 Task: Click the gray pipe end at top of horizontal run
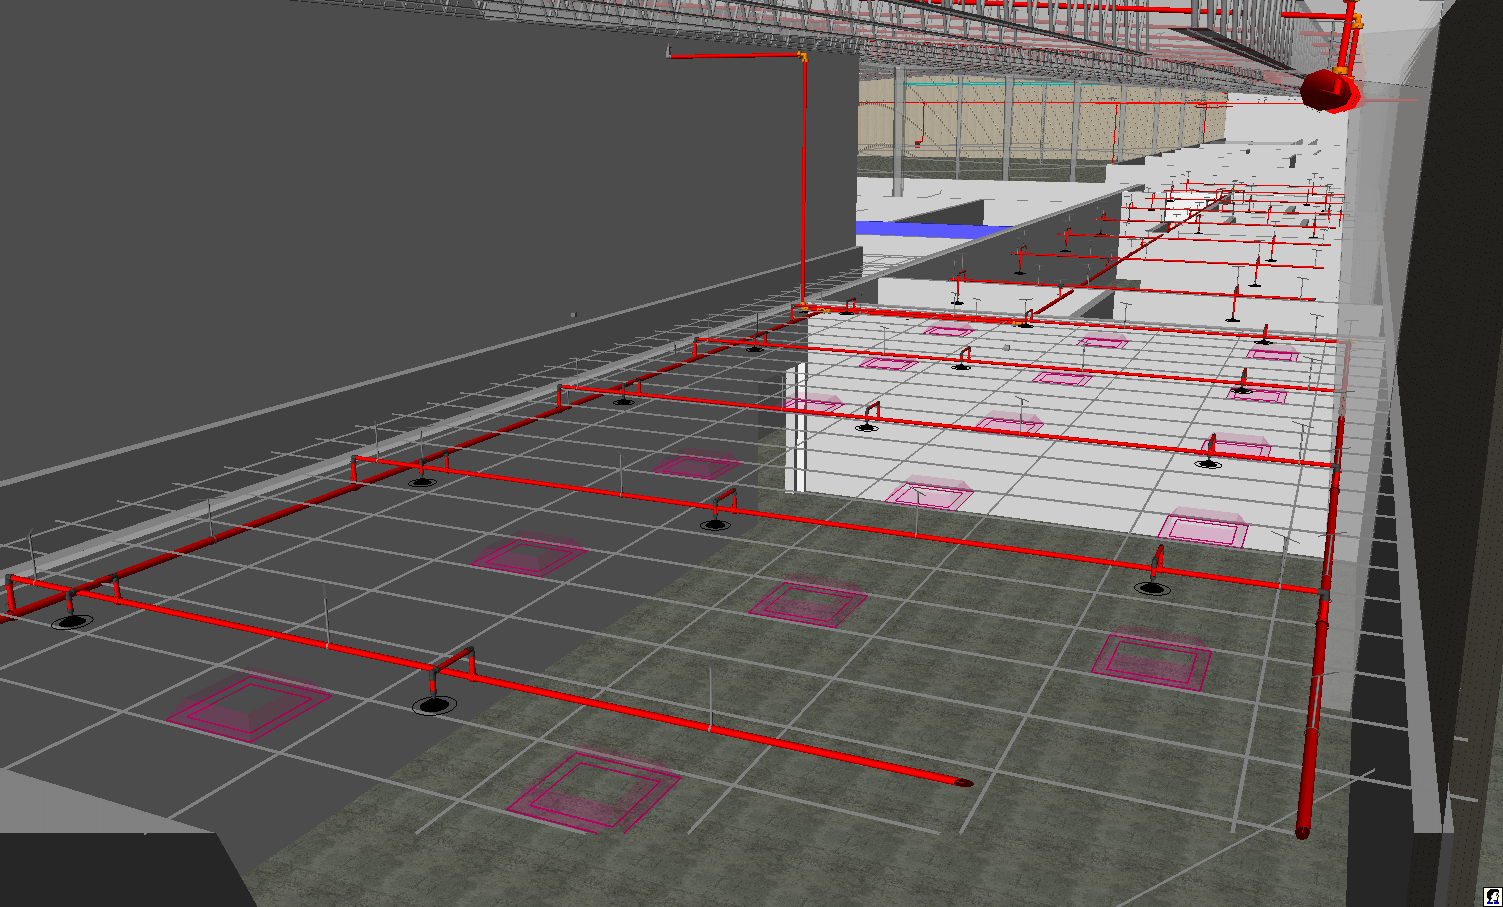click(x=667, y=51)
